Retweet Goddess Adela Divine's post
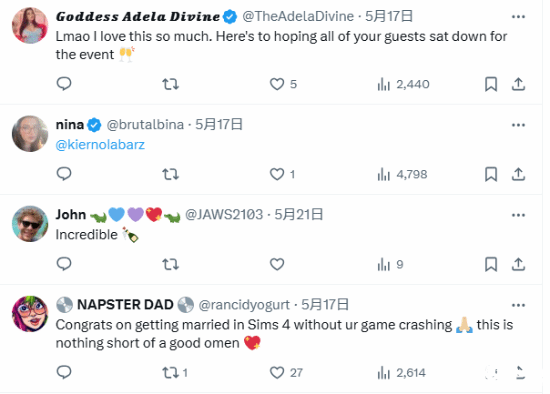 170,84
